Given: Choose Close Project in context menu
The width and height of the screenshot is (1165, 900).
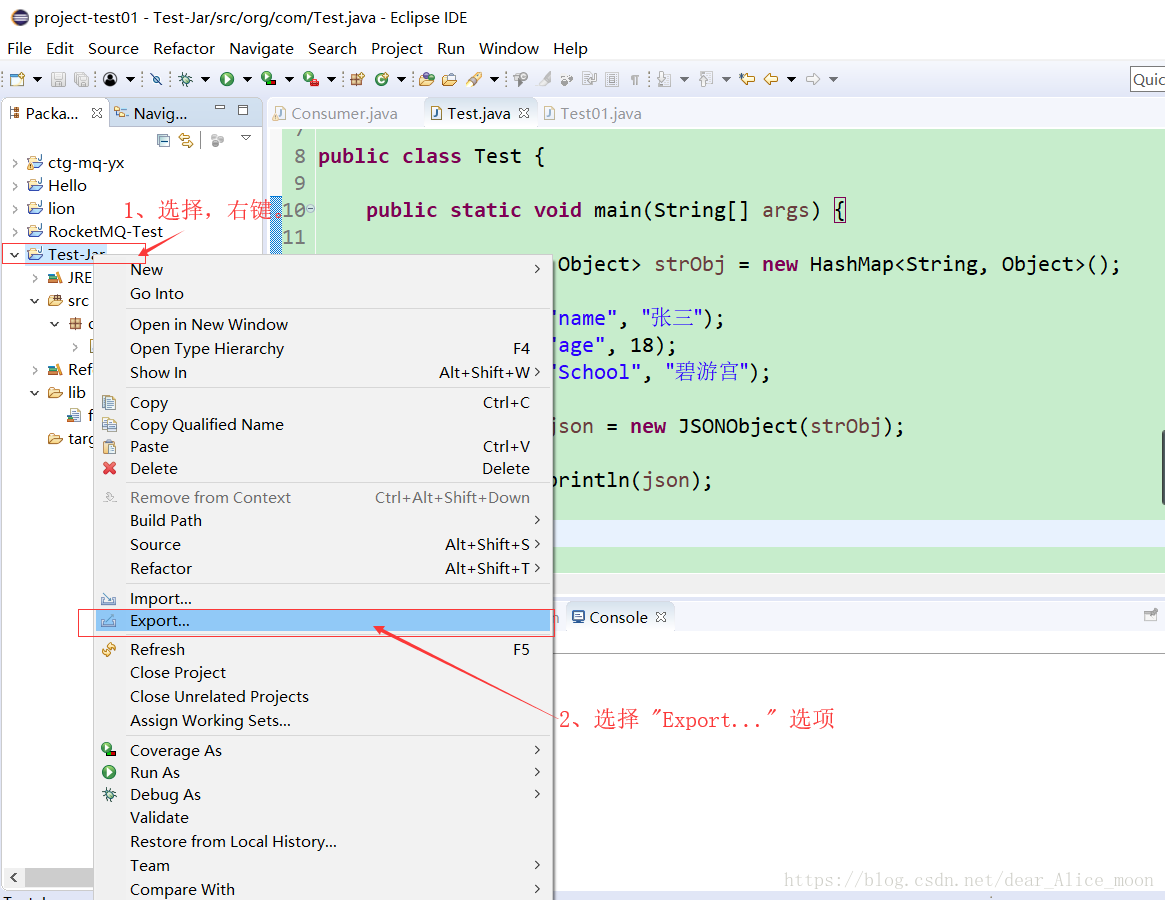Looking at the screenshot, I should pos(323,673).
